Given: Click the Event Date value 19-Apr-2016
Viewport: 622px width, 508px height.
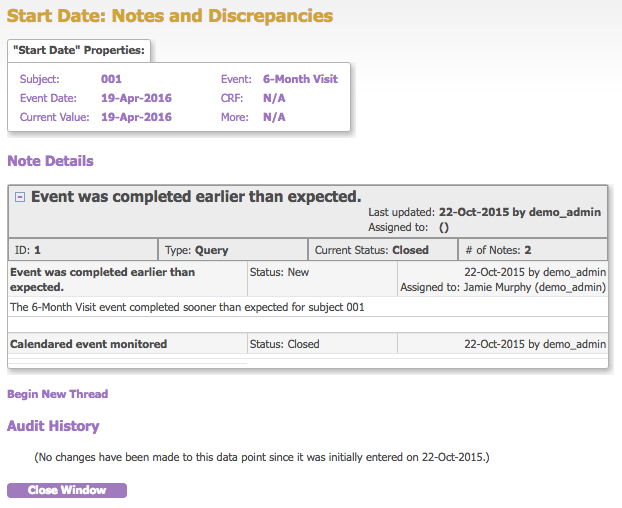Looking at the screenshot, I should [x=136, y=98].
